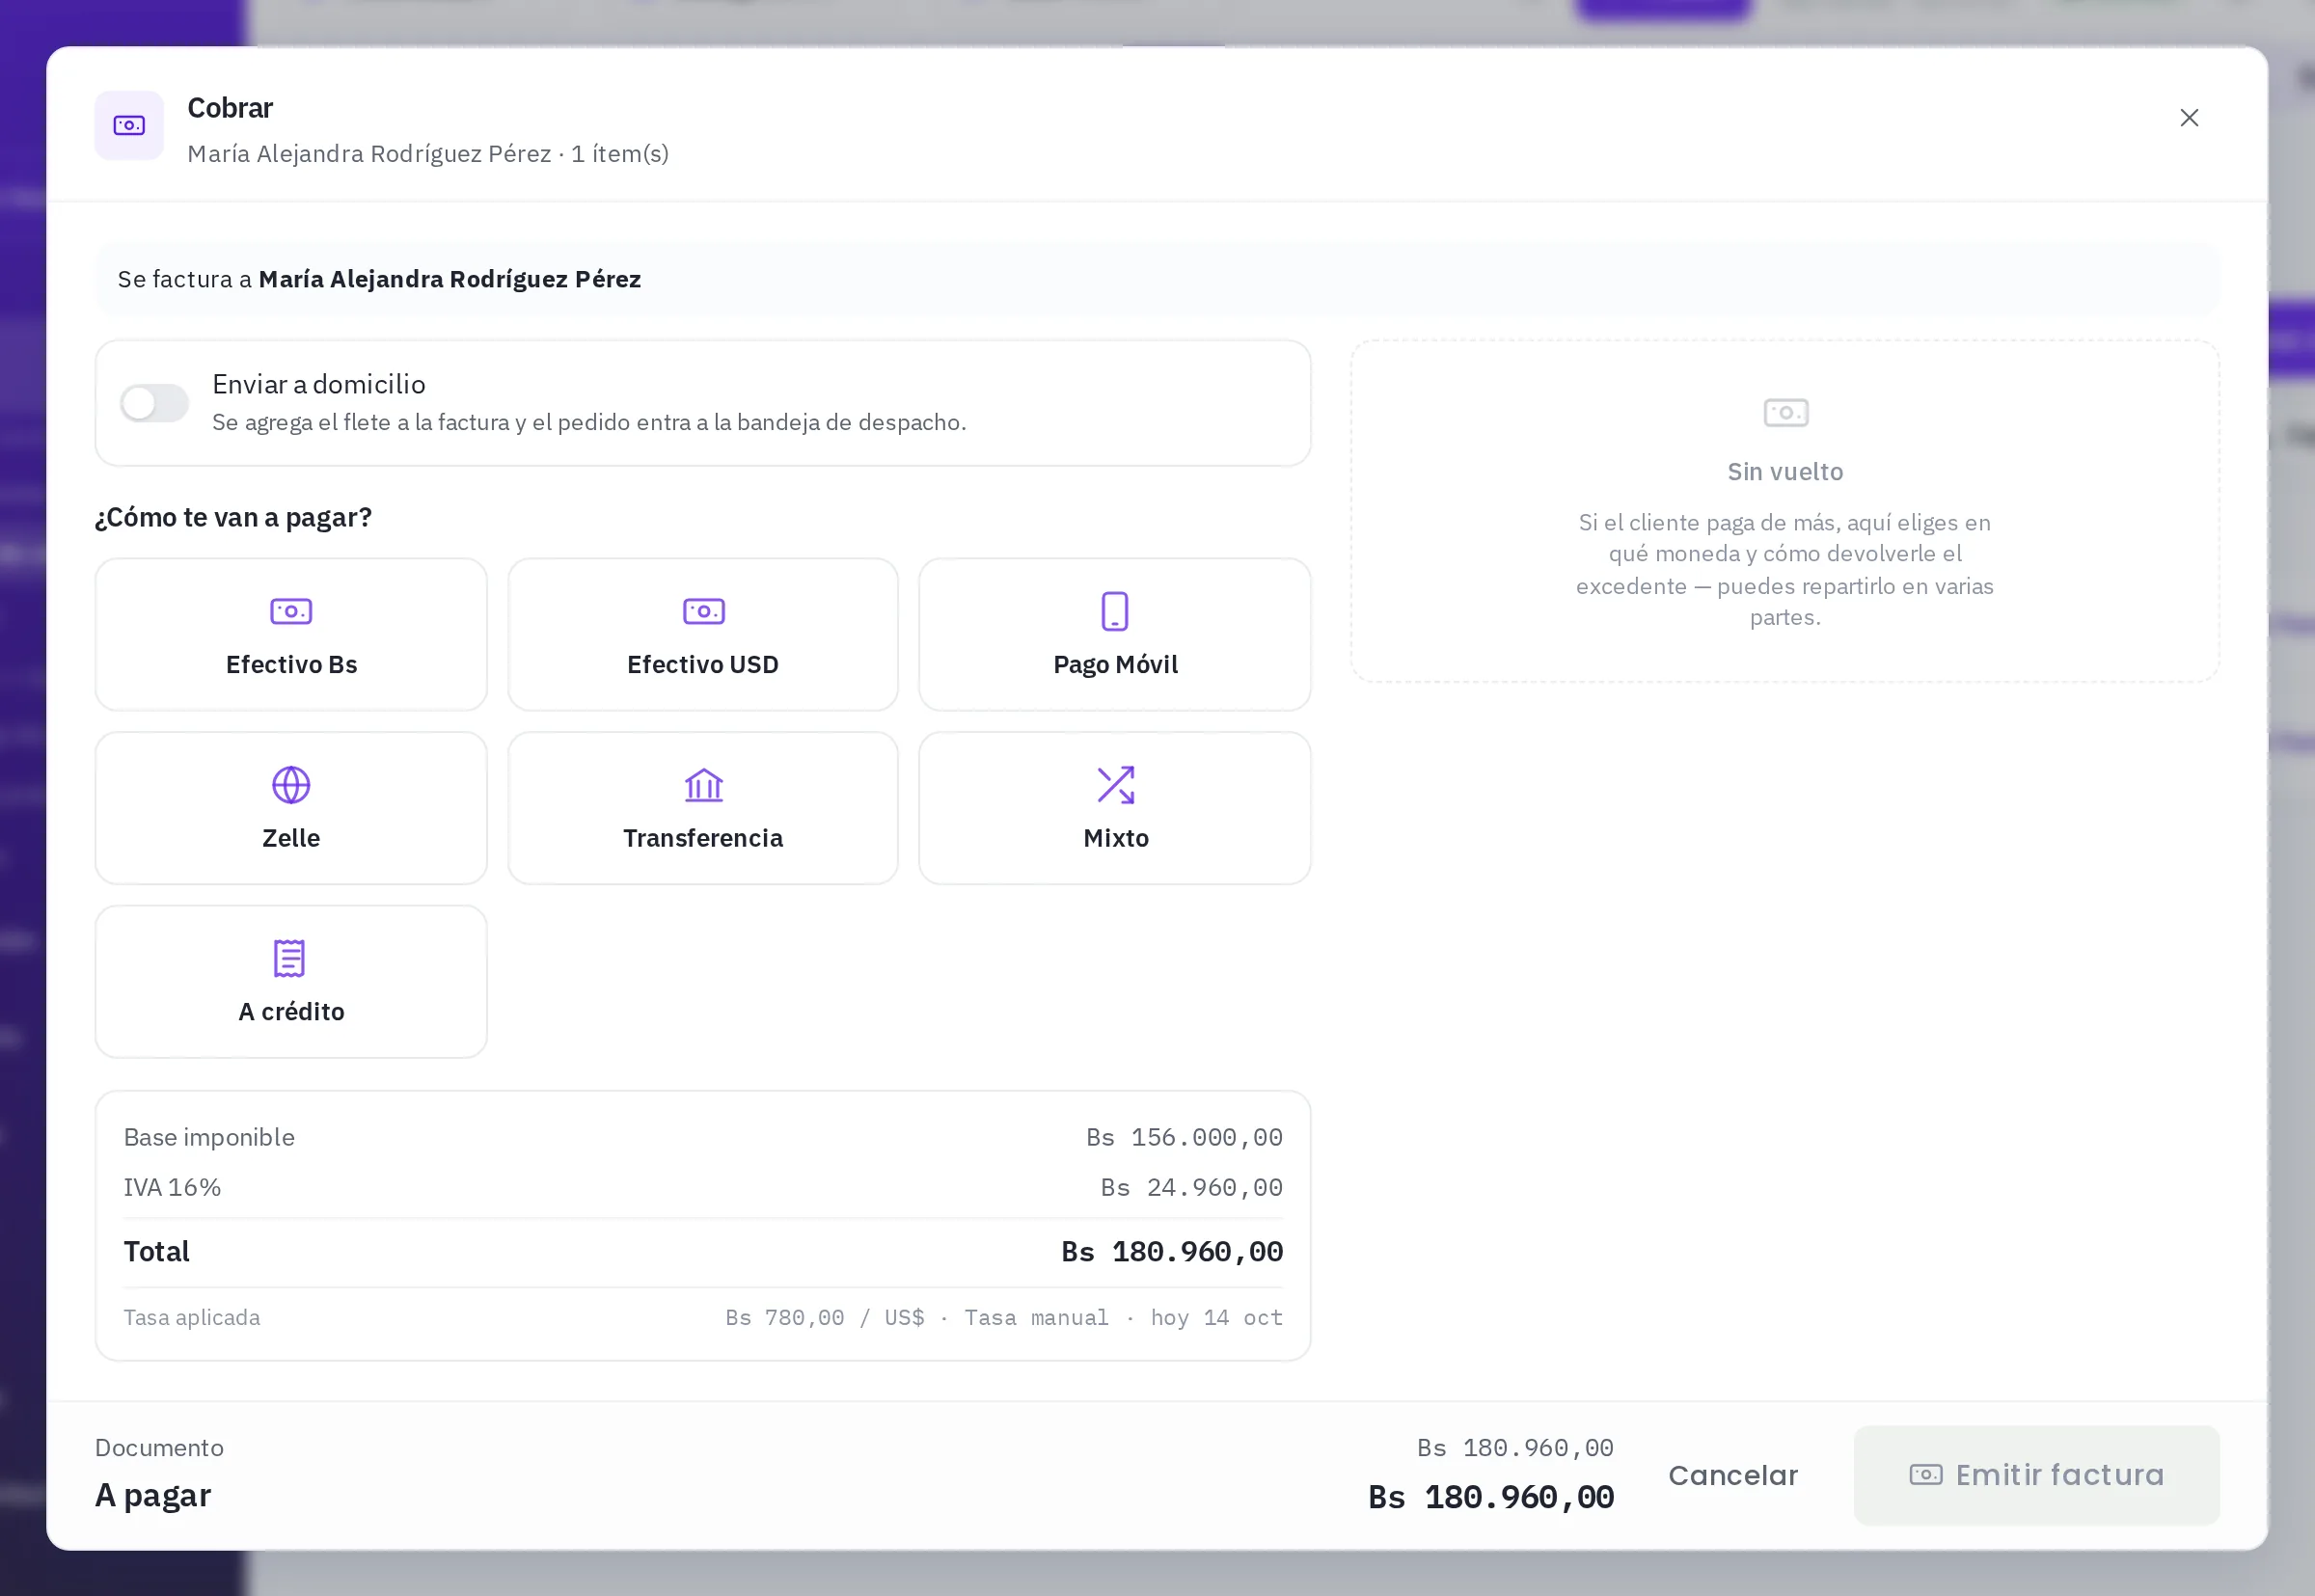Viewport: 2315px width, 1596px height.
Task: Select Zelle payment method
Action: pyautogui.click(x=291, y=808)
